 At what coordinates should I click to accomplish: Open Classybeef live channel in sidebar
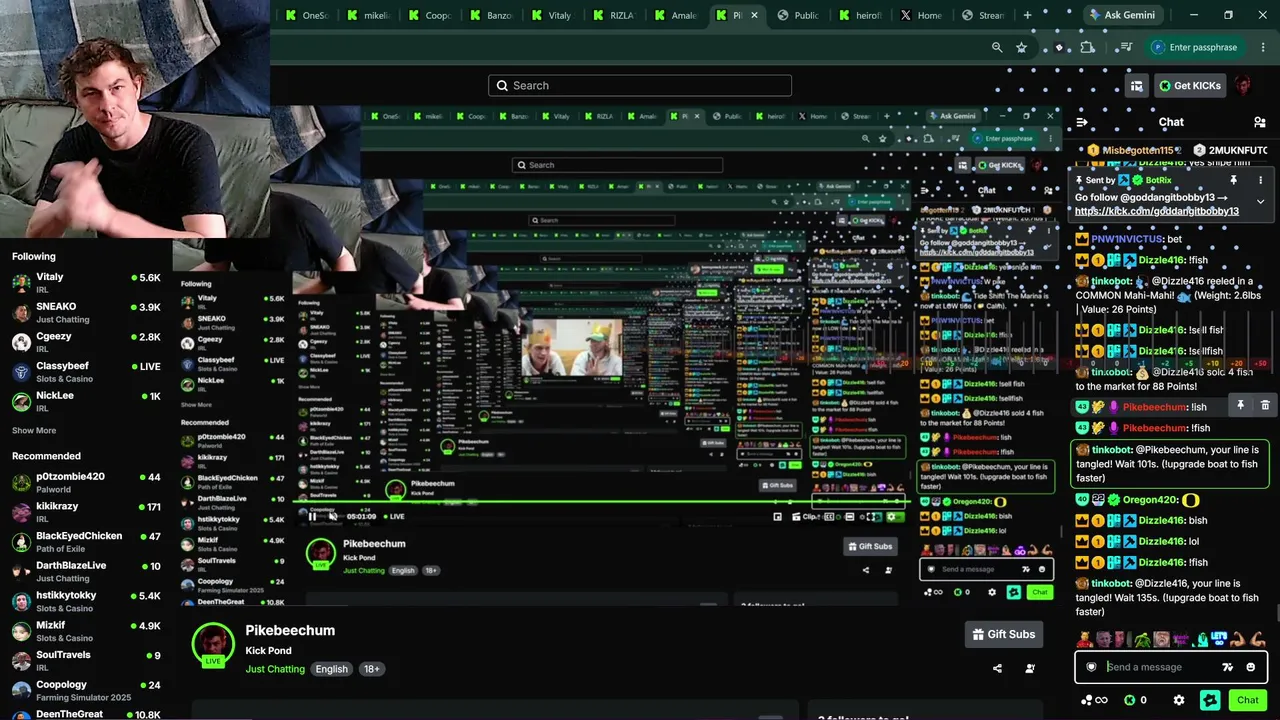click(x=86, y=372)
